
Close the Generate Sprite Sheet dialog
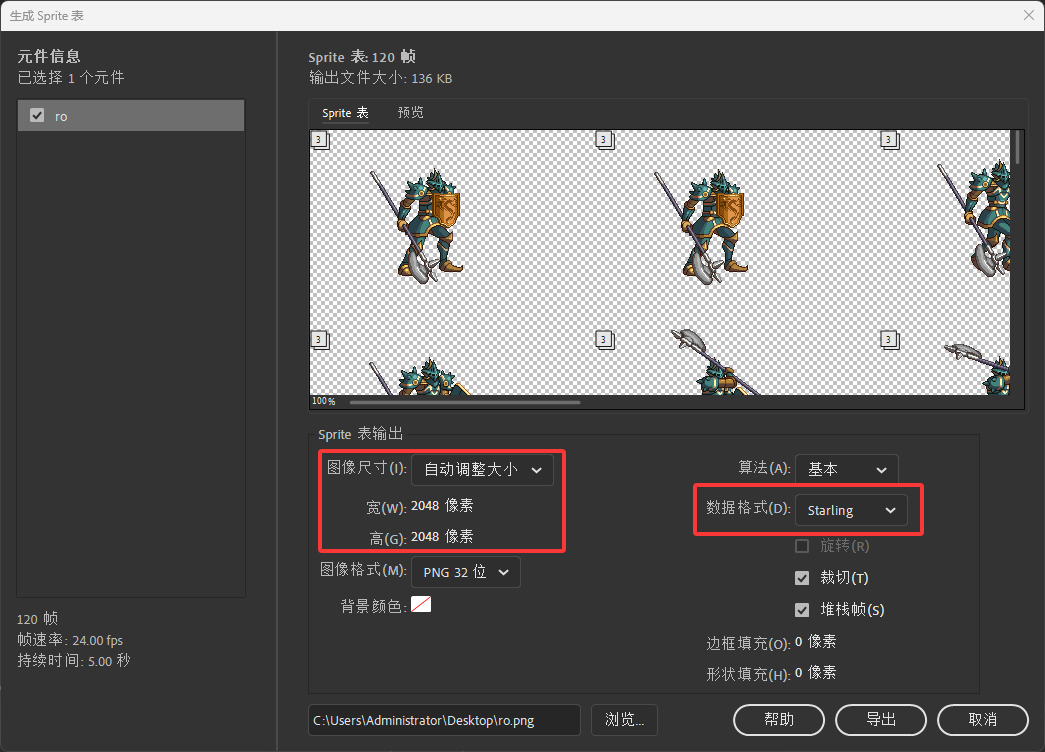(x=1029, y=15)
